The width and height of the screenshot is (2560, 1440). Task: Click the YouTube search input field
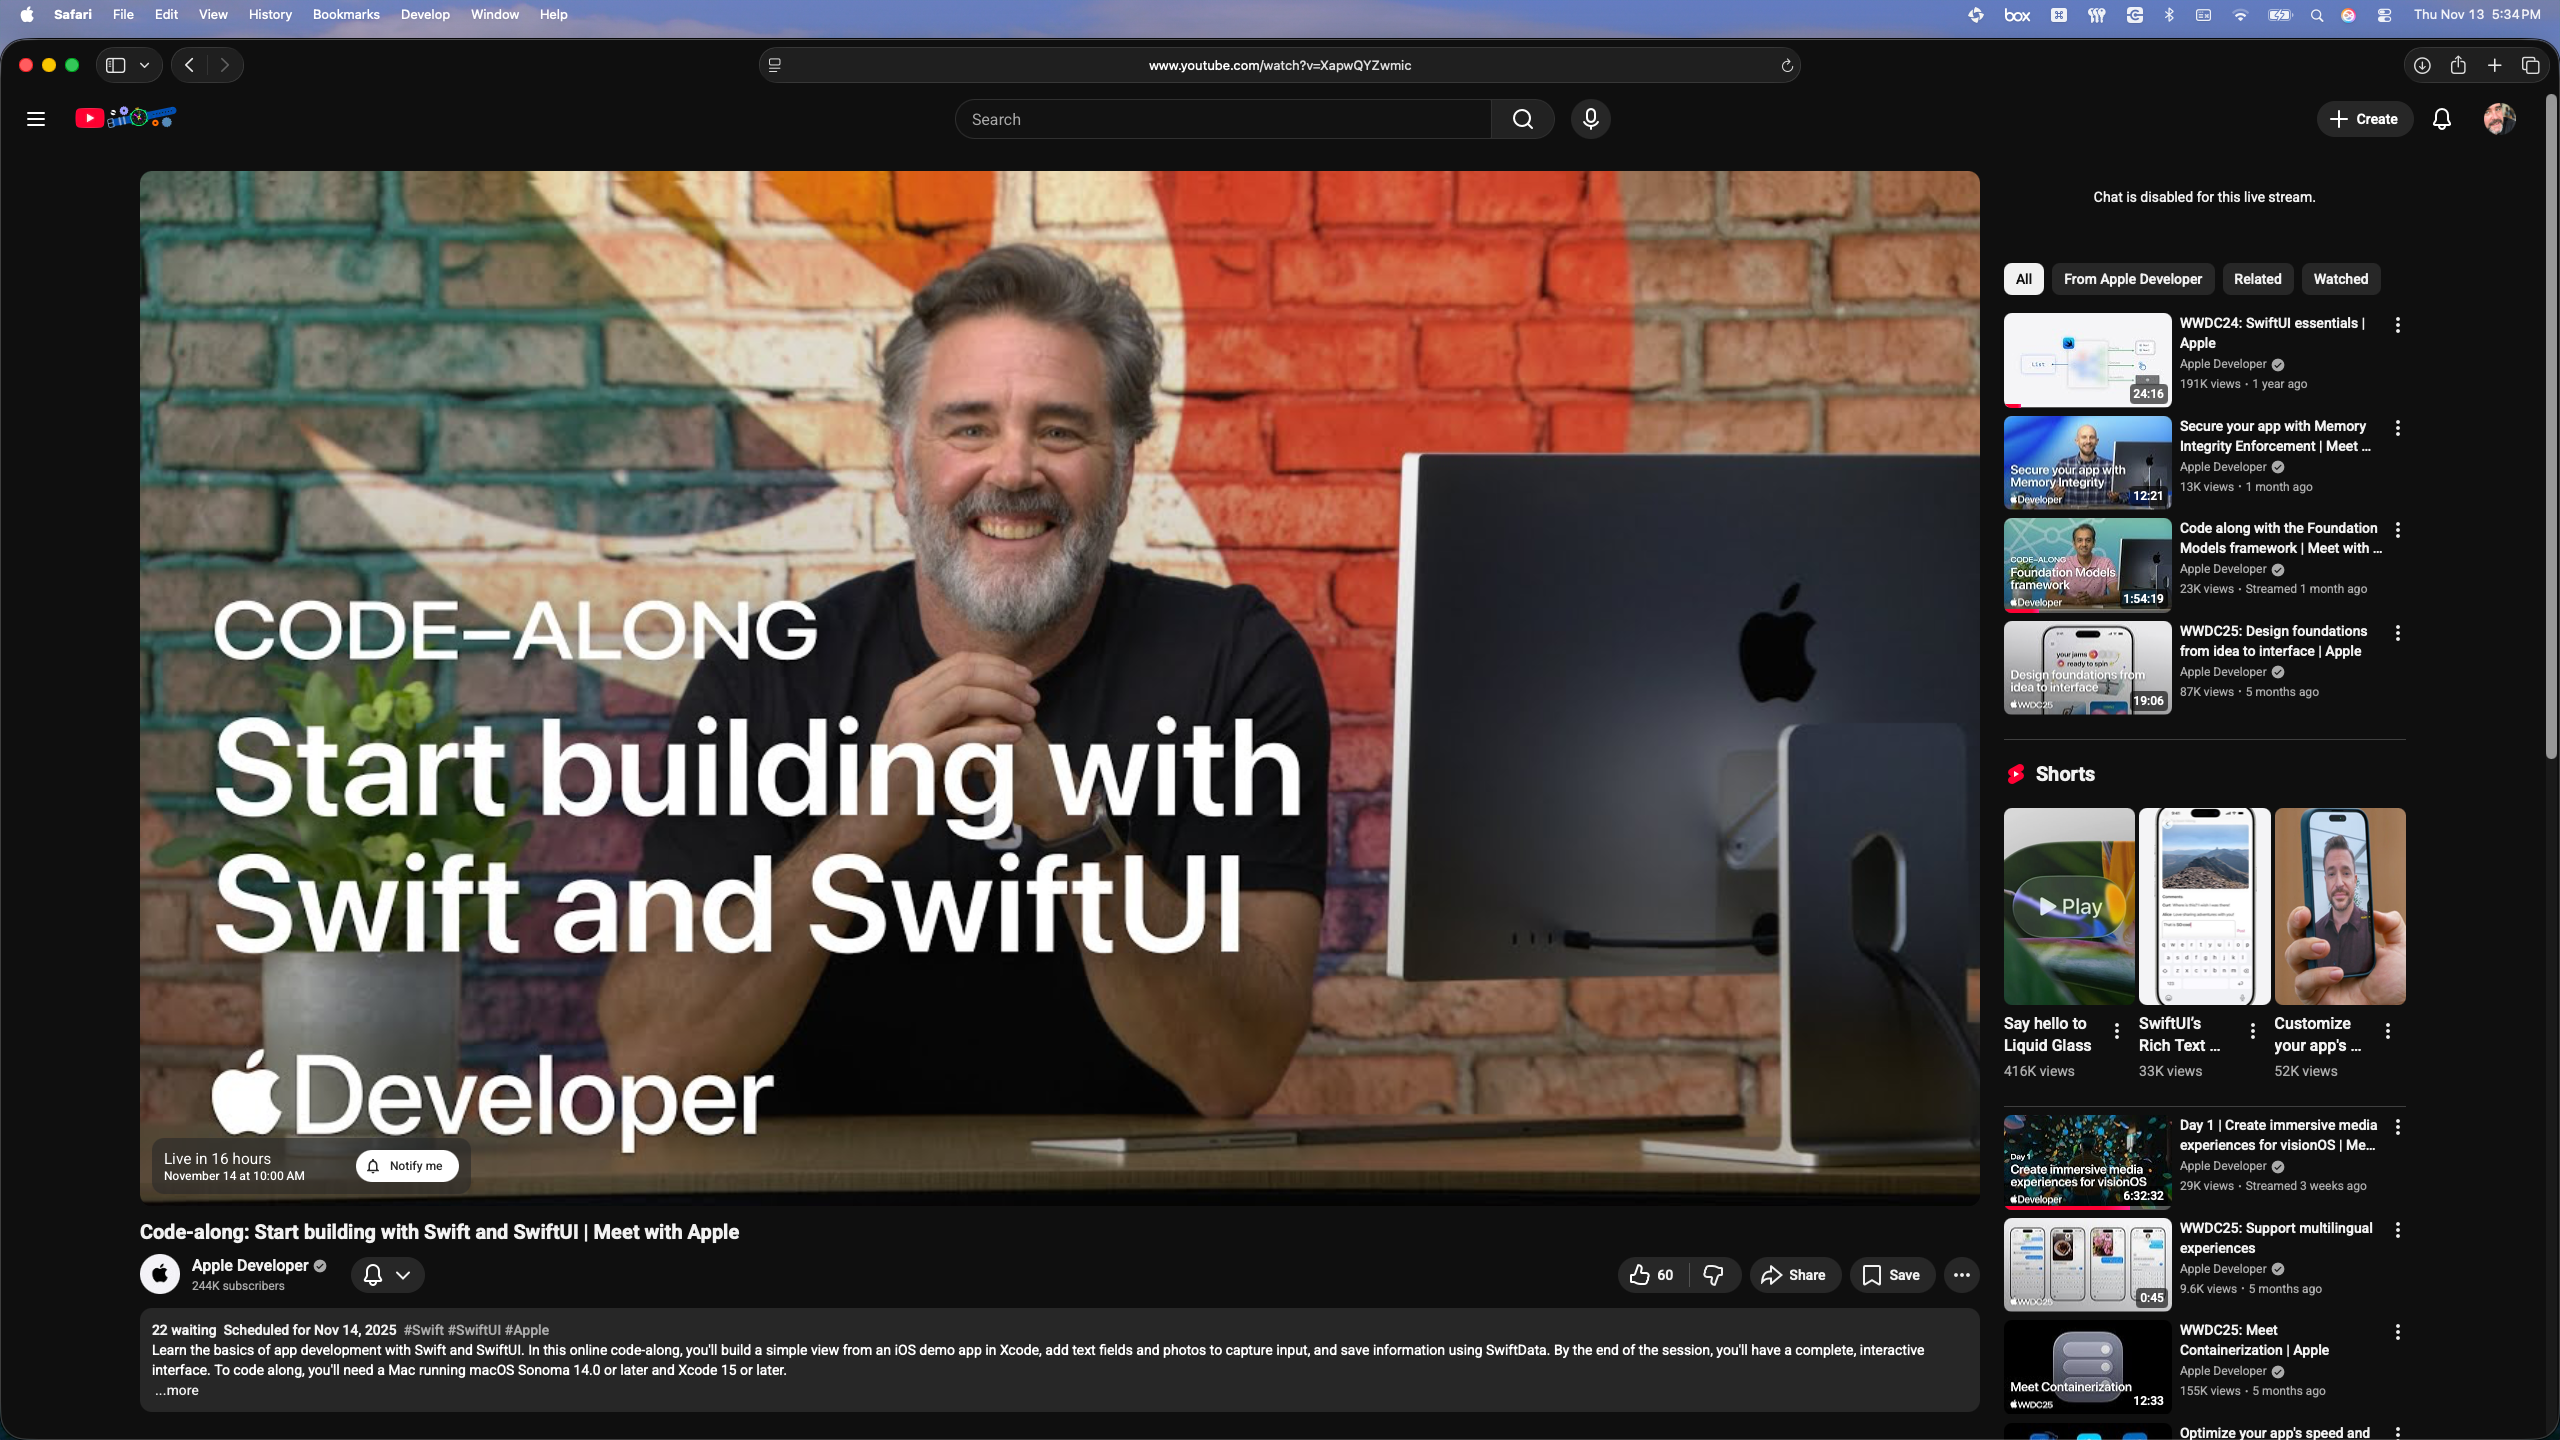1222,119
